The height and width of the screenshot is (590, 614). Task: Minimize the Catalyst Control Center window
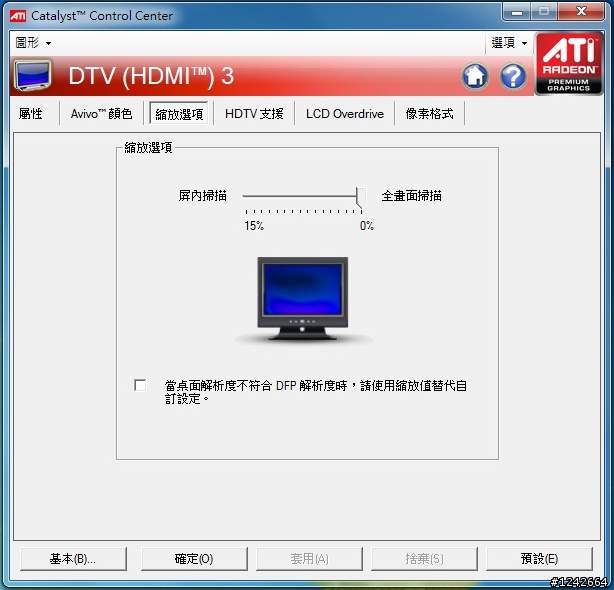click(517, 12)
